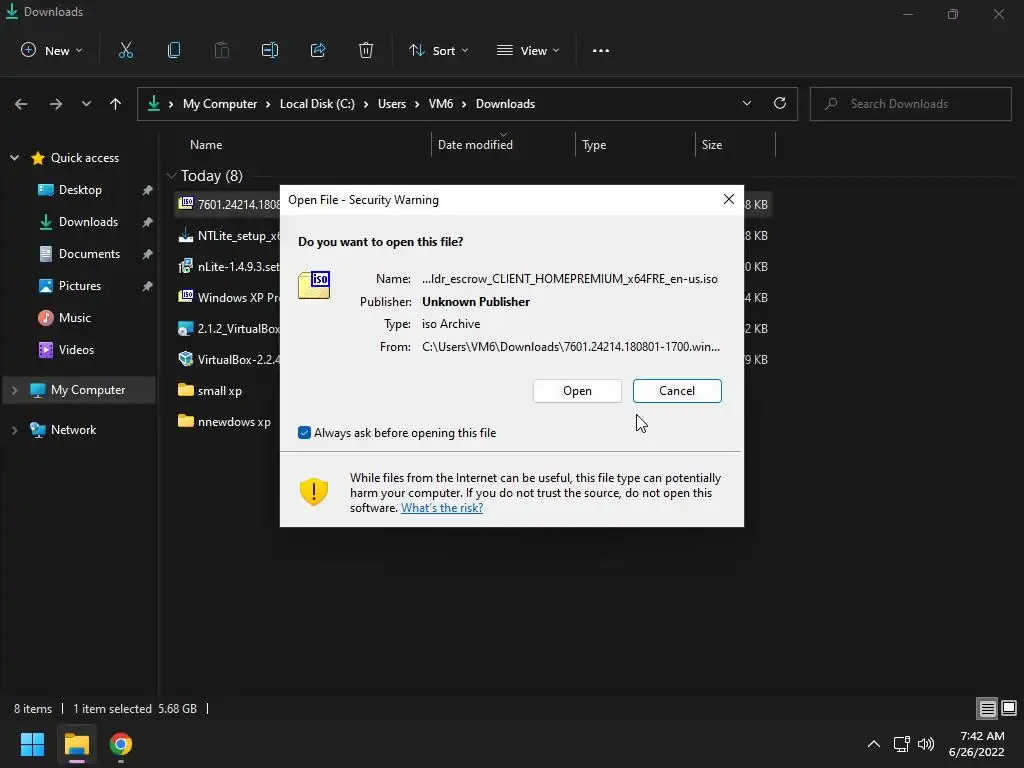Click the iso file icon in dialog
Image resolution: width=1024 pixels, height=768 pixels.
[x=314, y=285]
